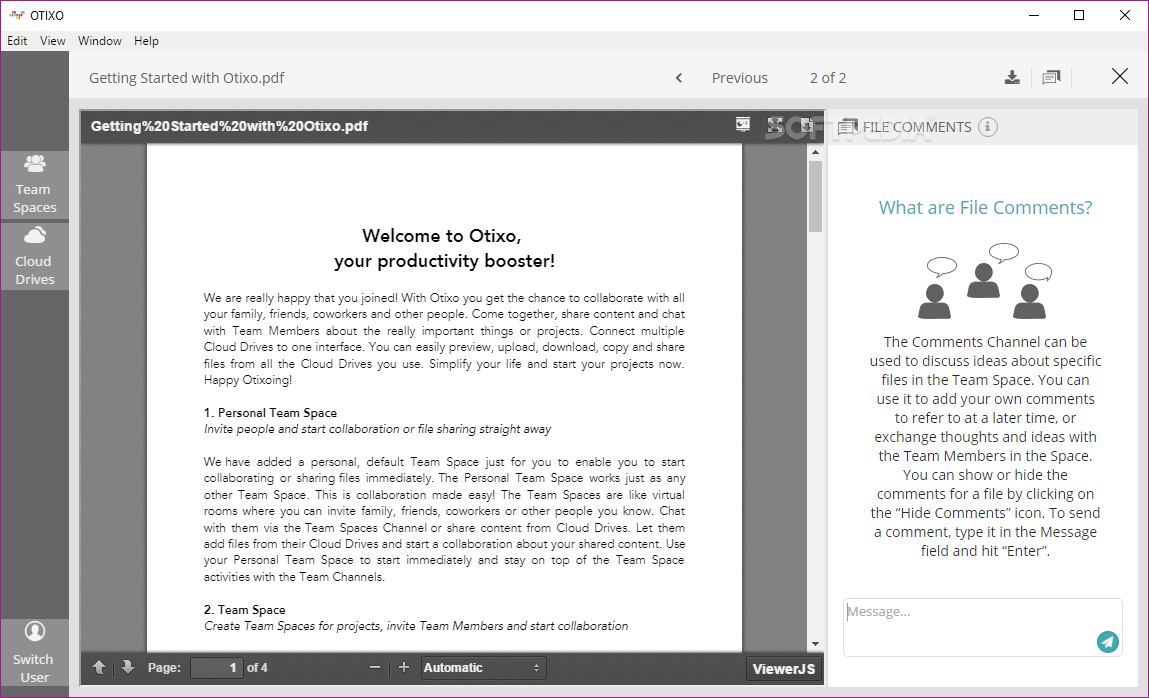Go to next page with down arrow
The image size is (1149, 698).
(x=128, y=667)
